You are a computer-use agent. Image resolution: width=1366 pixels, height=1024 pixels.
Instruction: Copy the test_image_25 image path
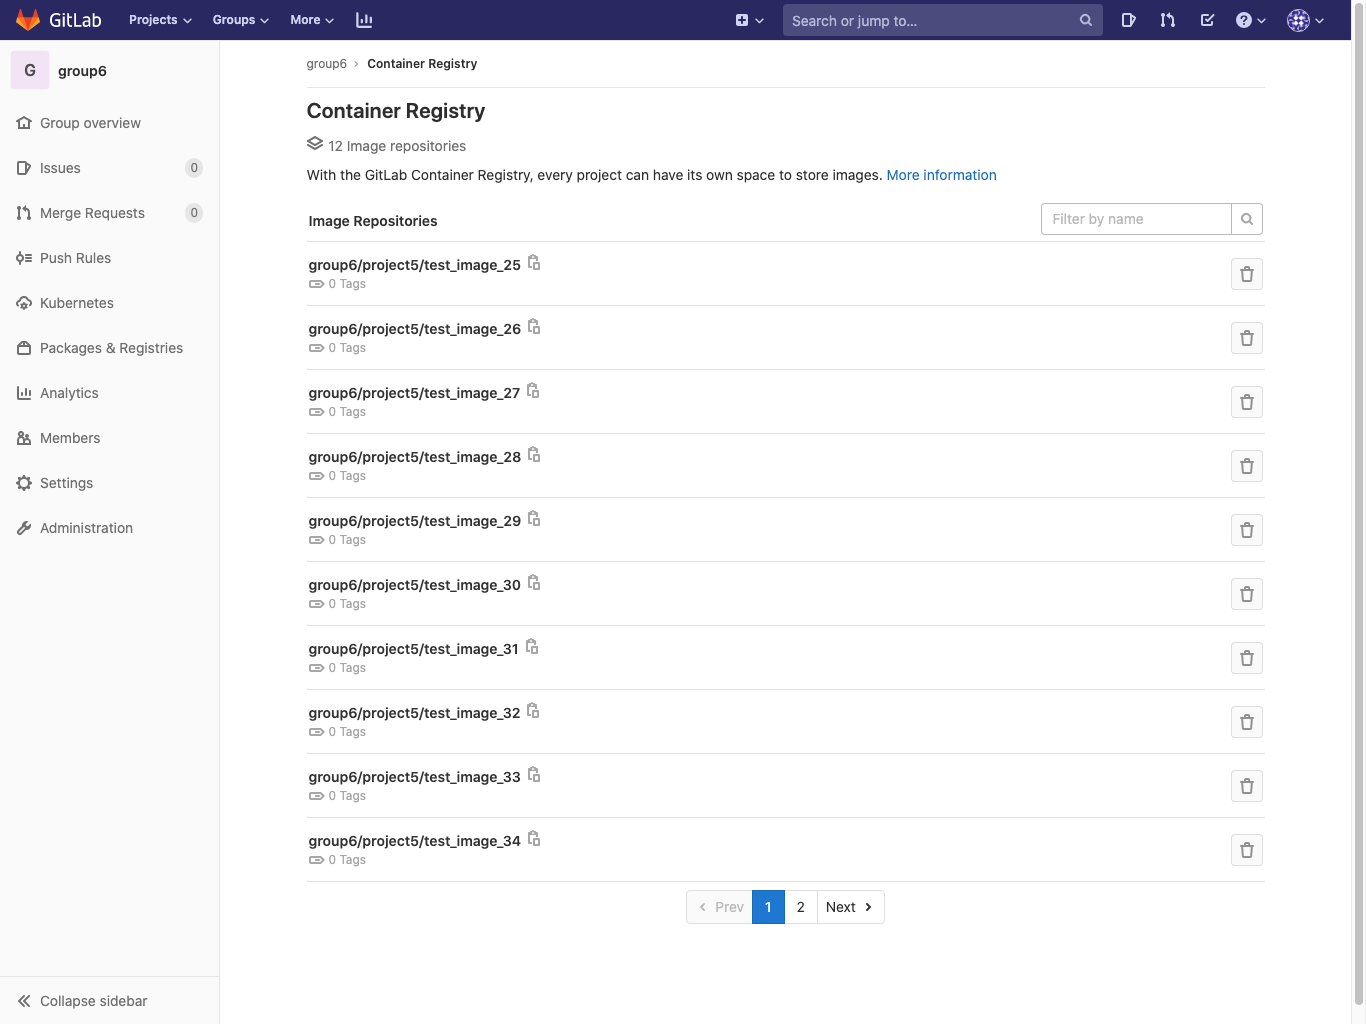pos(534,262)
